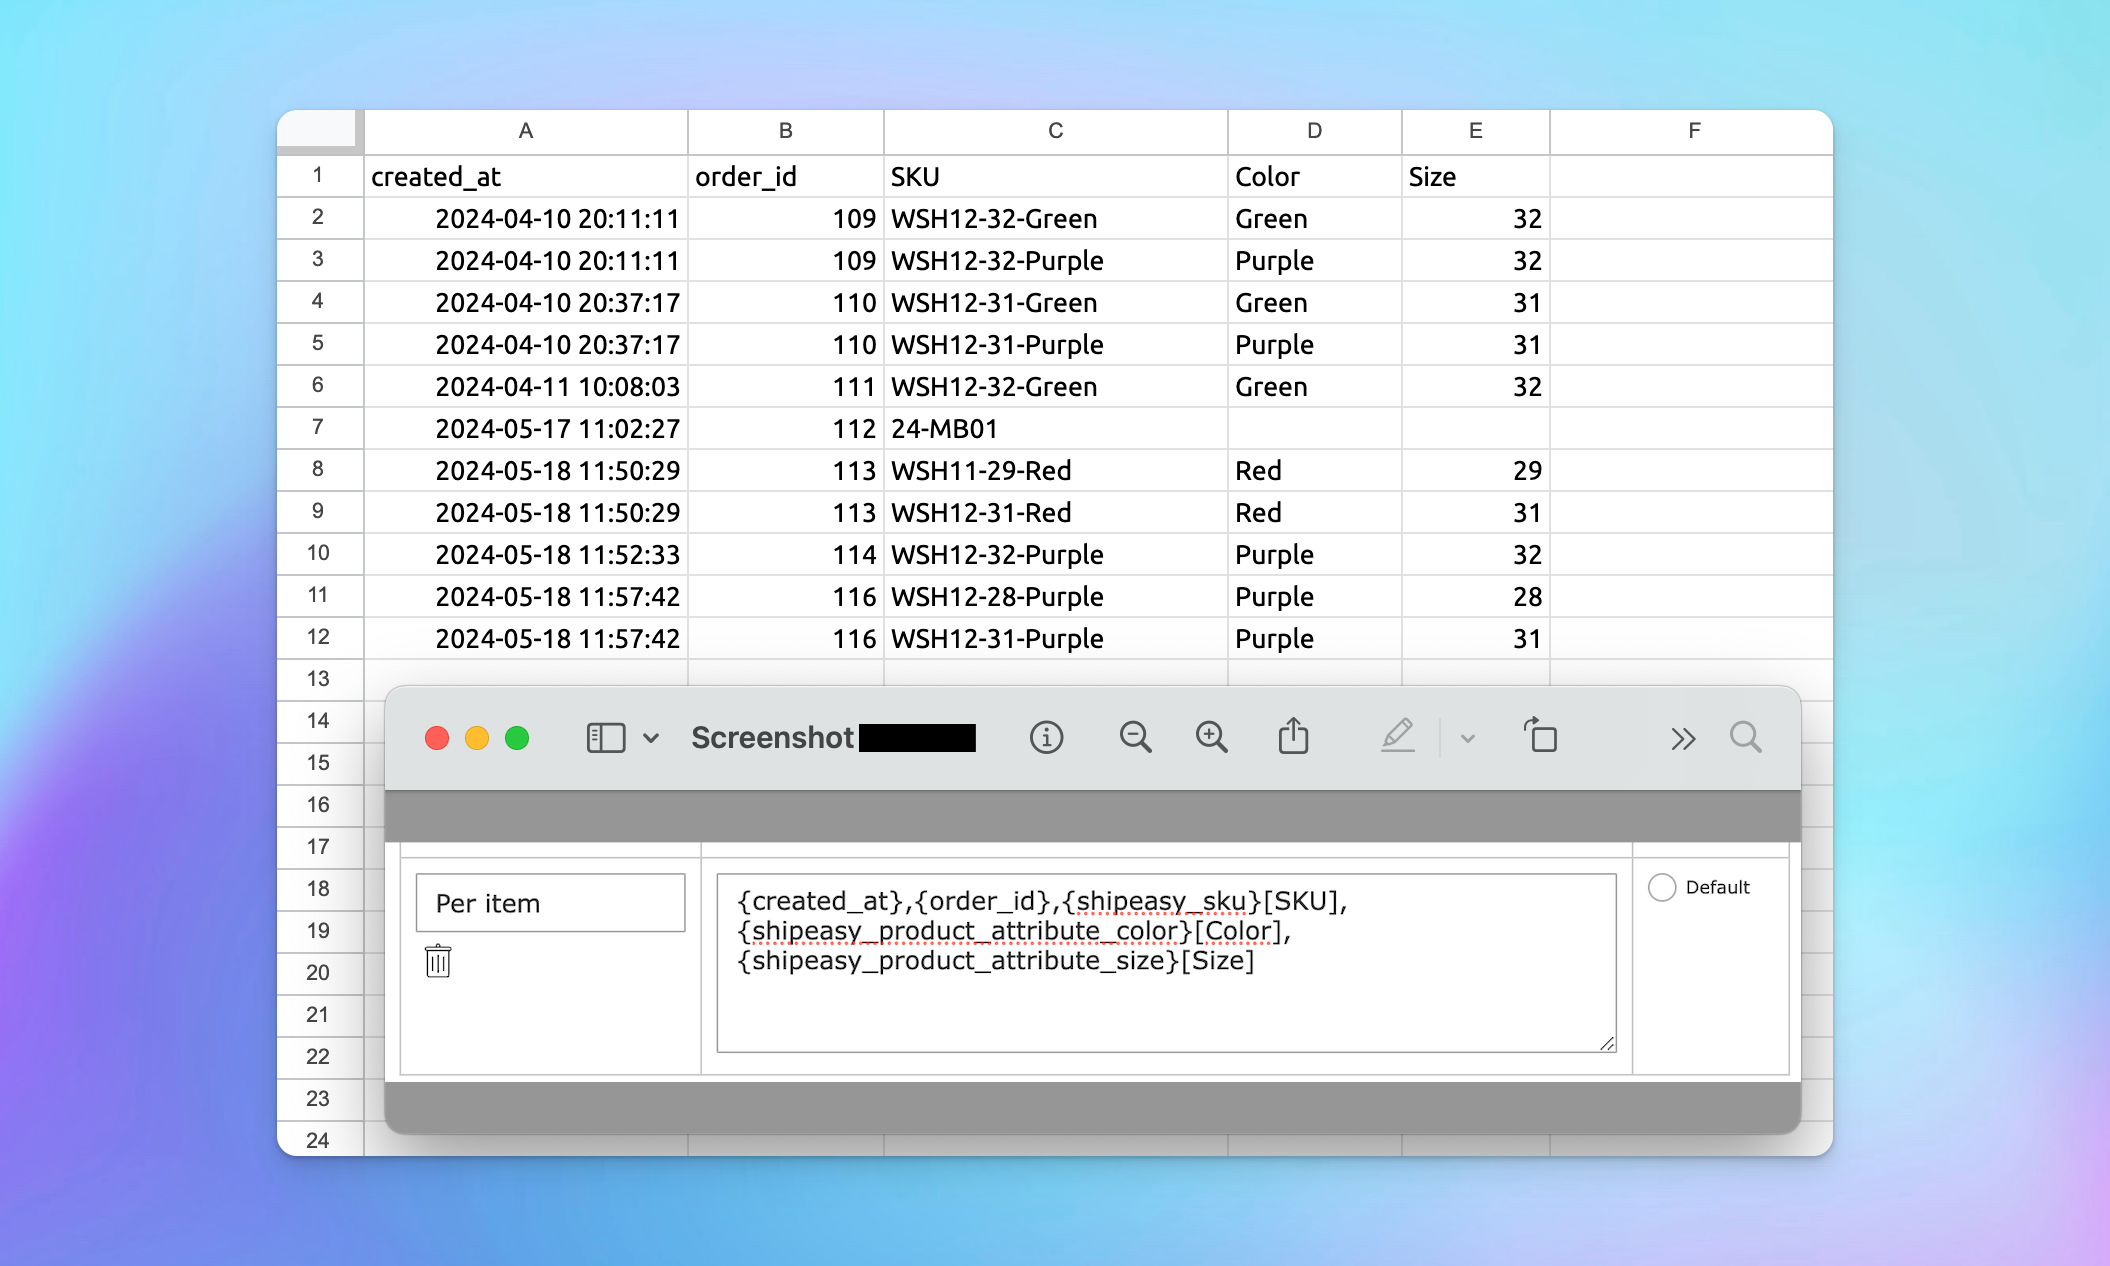Select cell 2024-05-17 11:02:27

pos(526,428)
